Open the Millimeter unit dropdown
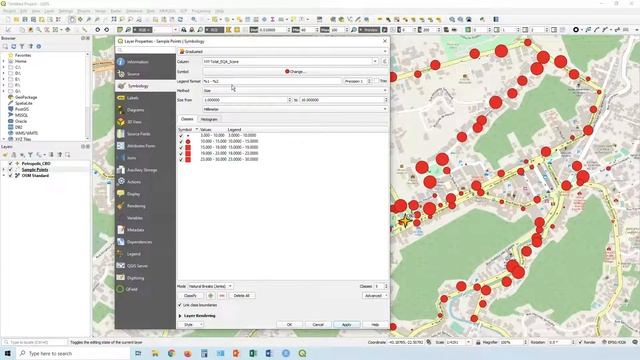Image resolution: width=640 pixels, height=360 pixels. (x=295, y=109)
